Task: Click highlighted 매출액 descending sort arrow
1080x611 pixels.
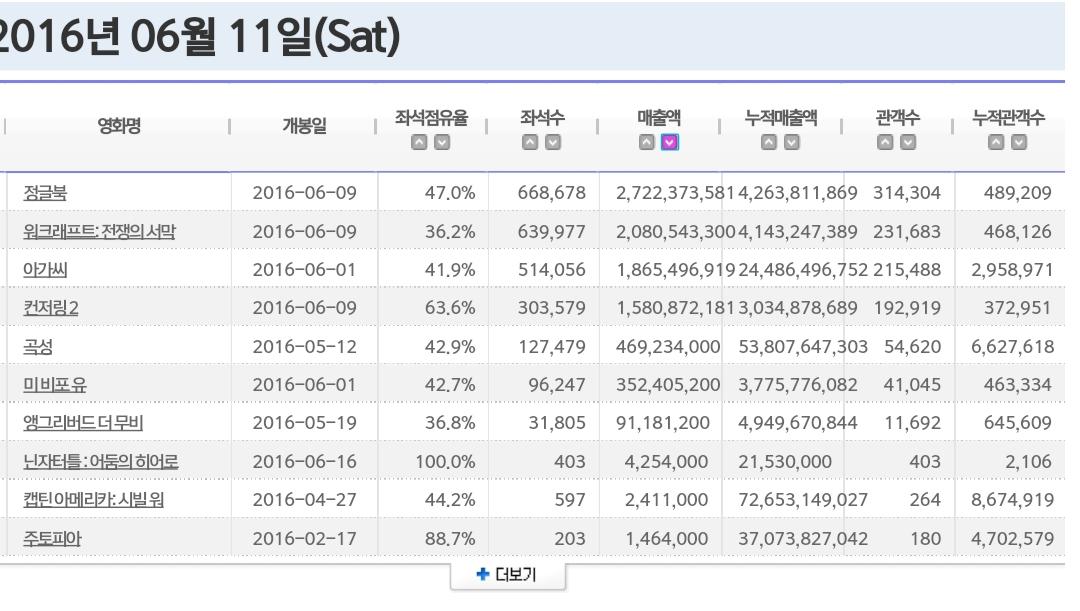Action: 669,143
